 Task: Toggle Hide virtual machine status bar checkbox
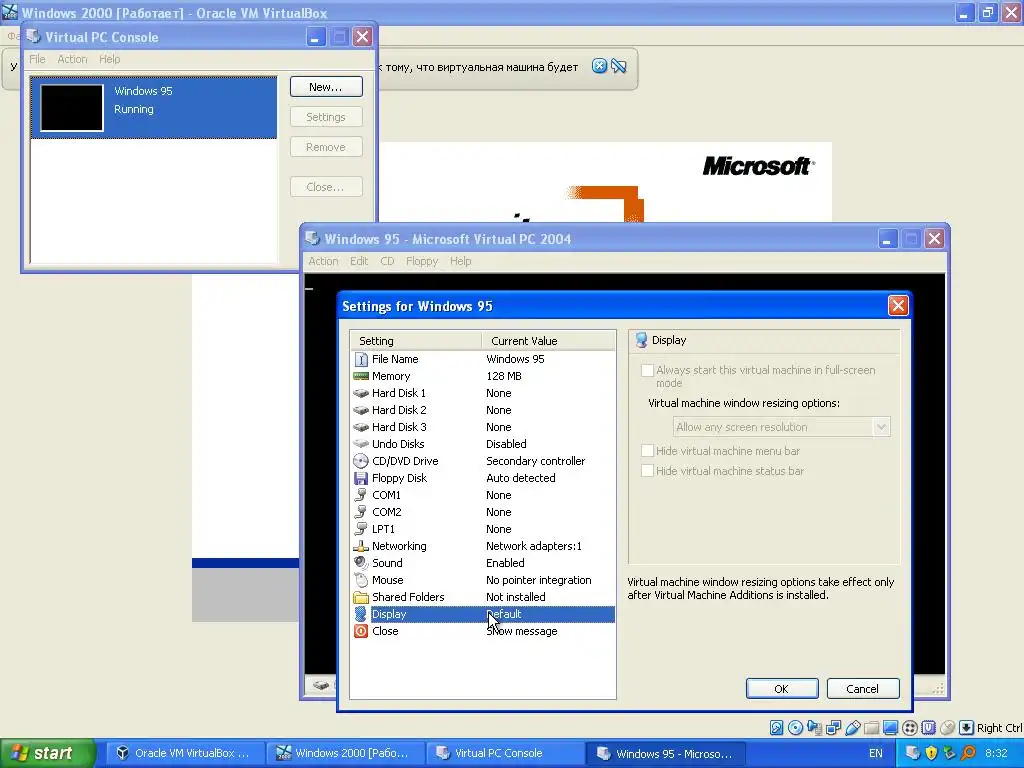pos(647,471)
